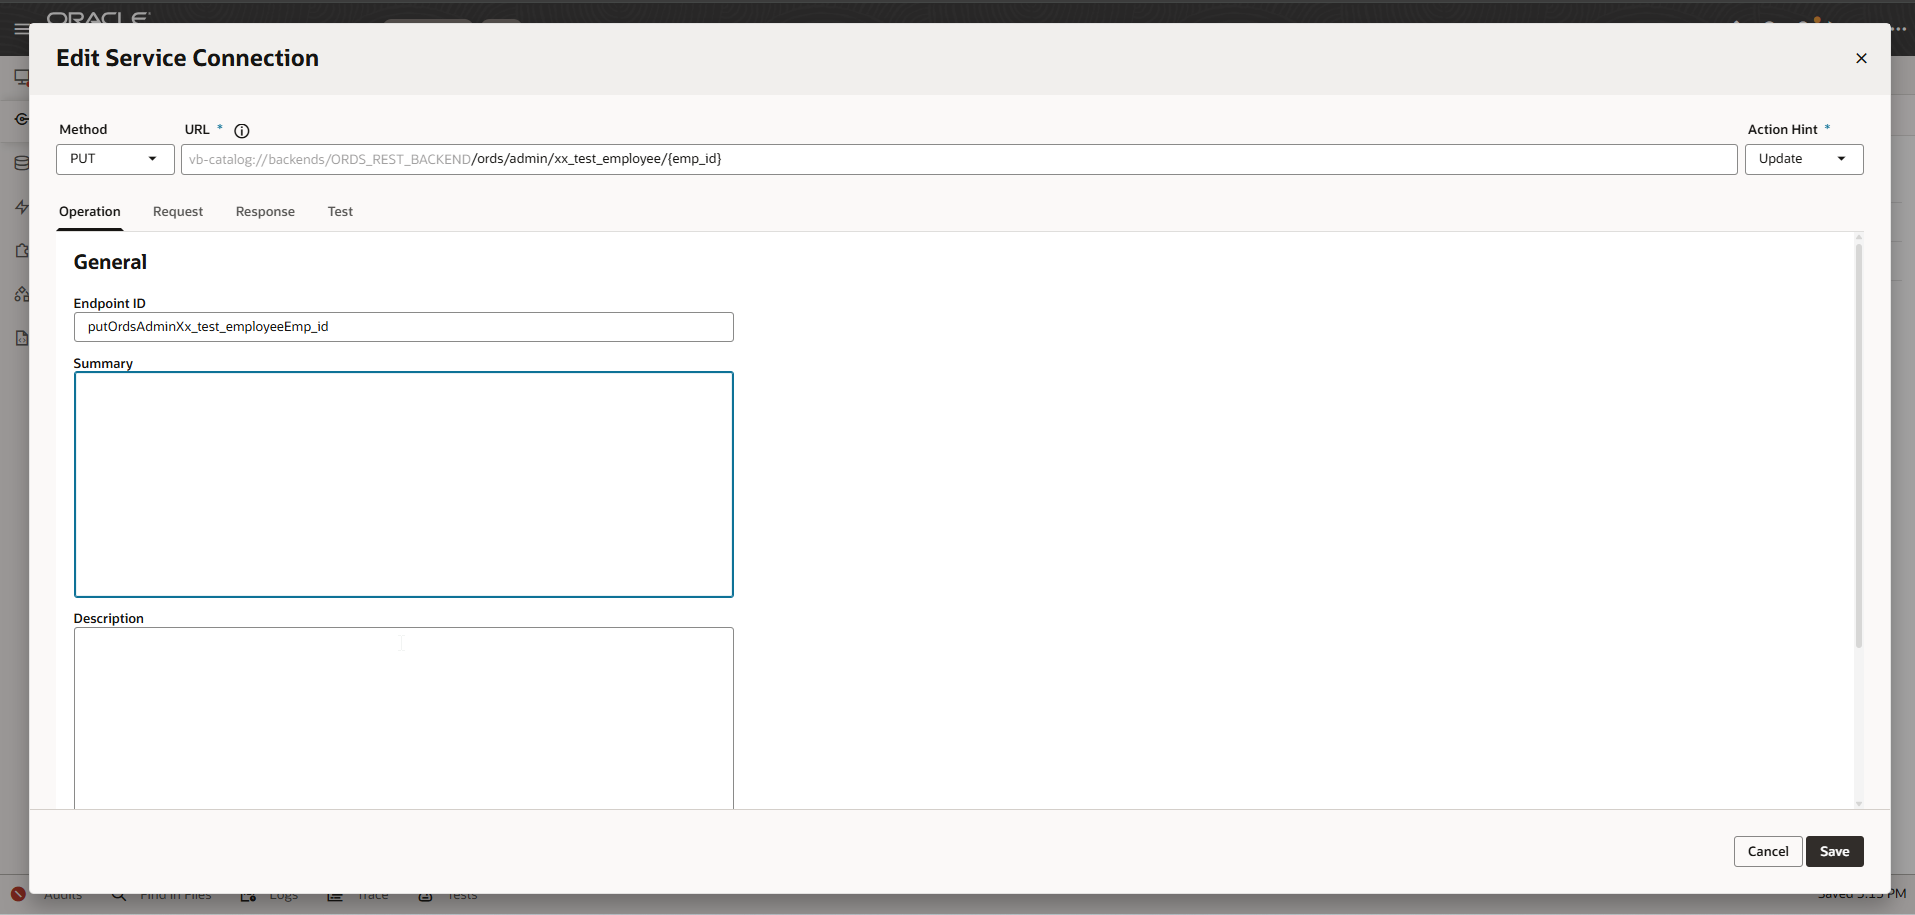Click the Cancel button
Screen dimensions: 1915x915
[x=1767, y=852]
